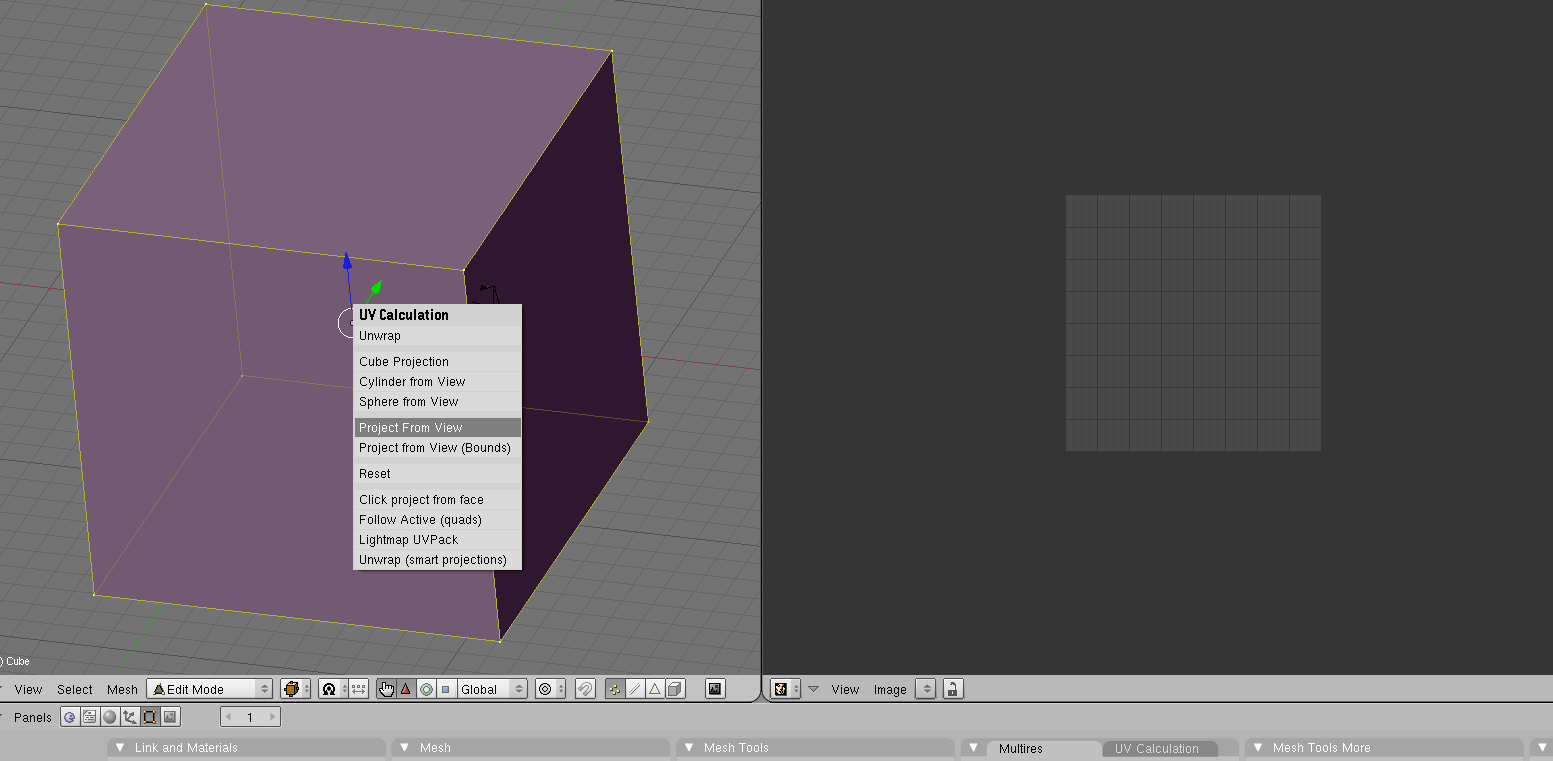This screenshot has height=761, width=1553.
Task: Click the render preview image icon
Action: coord(715,689)
